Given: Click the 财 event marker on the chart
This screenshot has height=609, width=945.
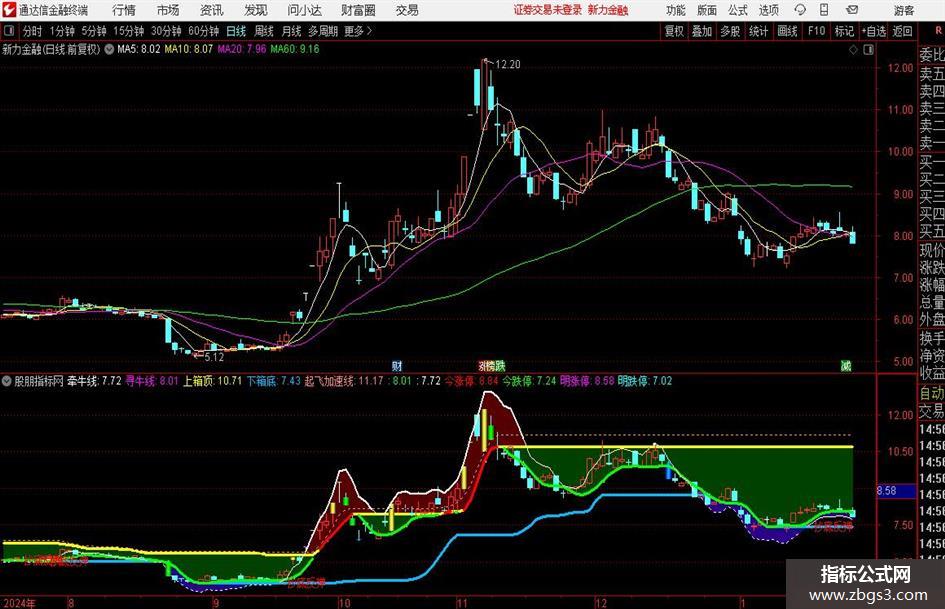Looking at the screenshot, I should tap(397, 365).
